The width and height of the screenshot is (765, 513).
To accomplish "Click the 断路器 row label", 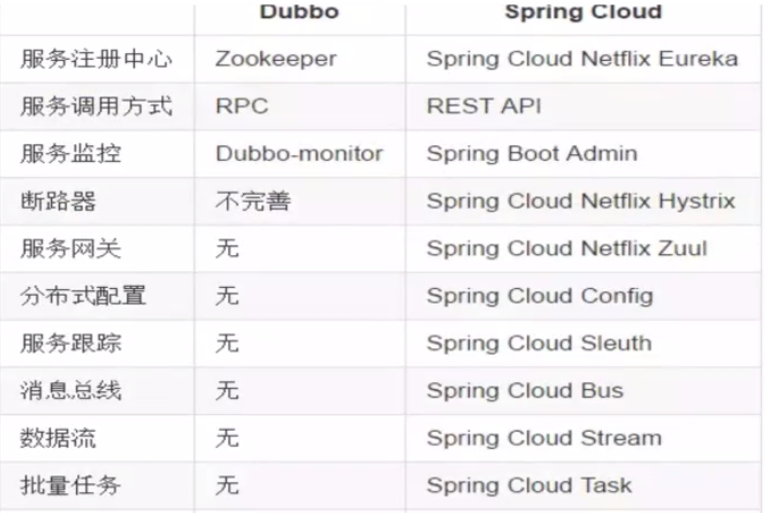I will (x=58, y=201).
